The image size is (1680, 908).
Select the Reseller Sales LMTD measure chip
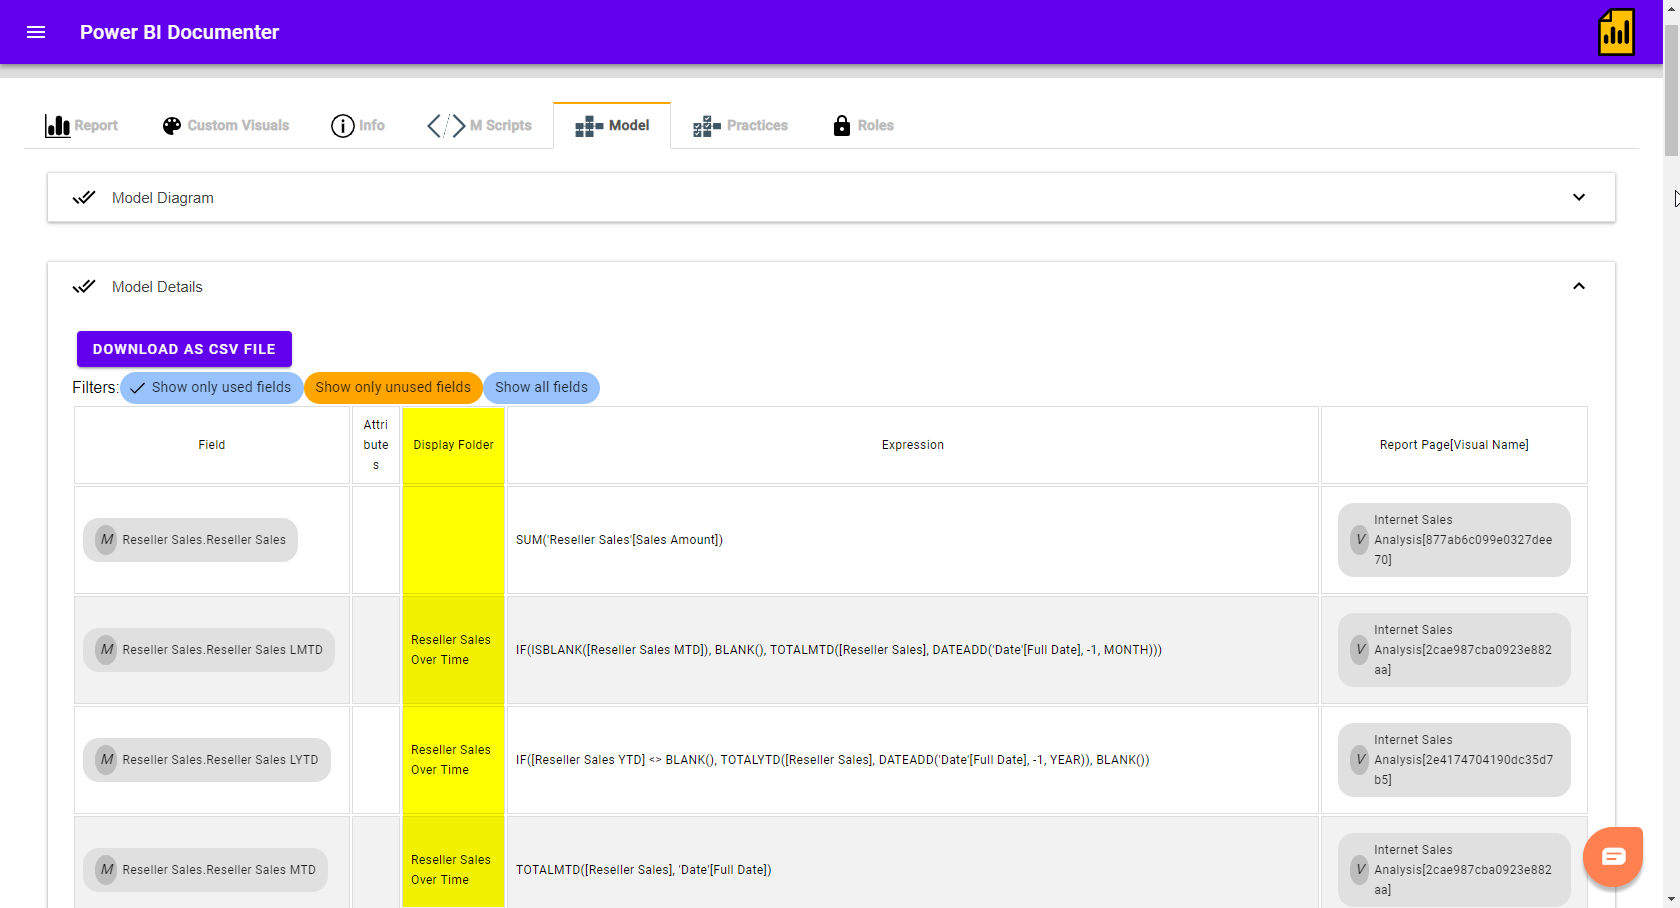207,649
